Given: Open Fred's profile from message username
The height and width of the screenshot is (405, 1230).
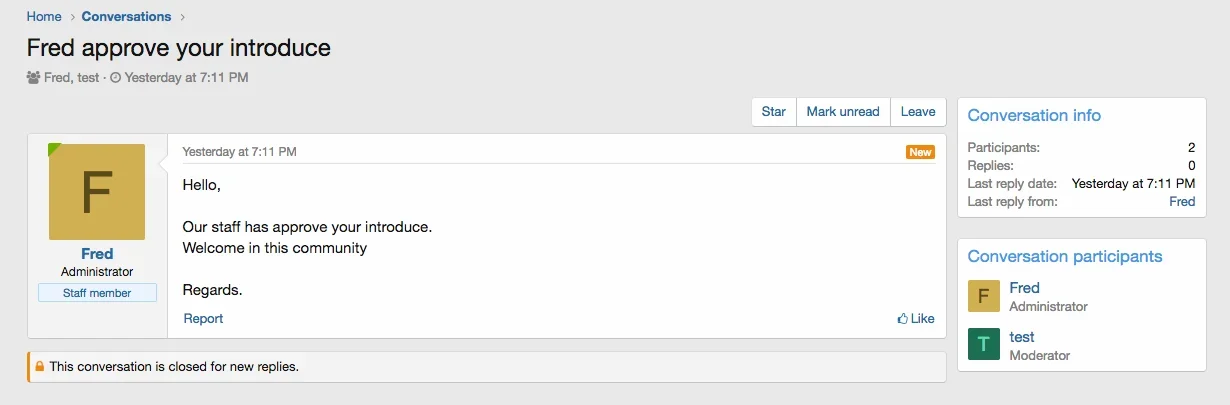Looking at the screenshot, I should coord(97,254).
